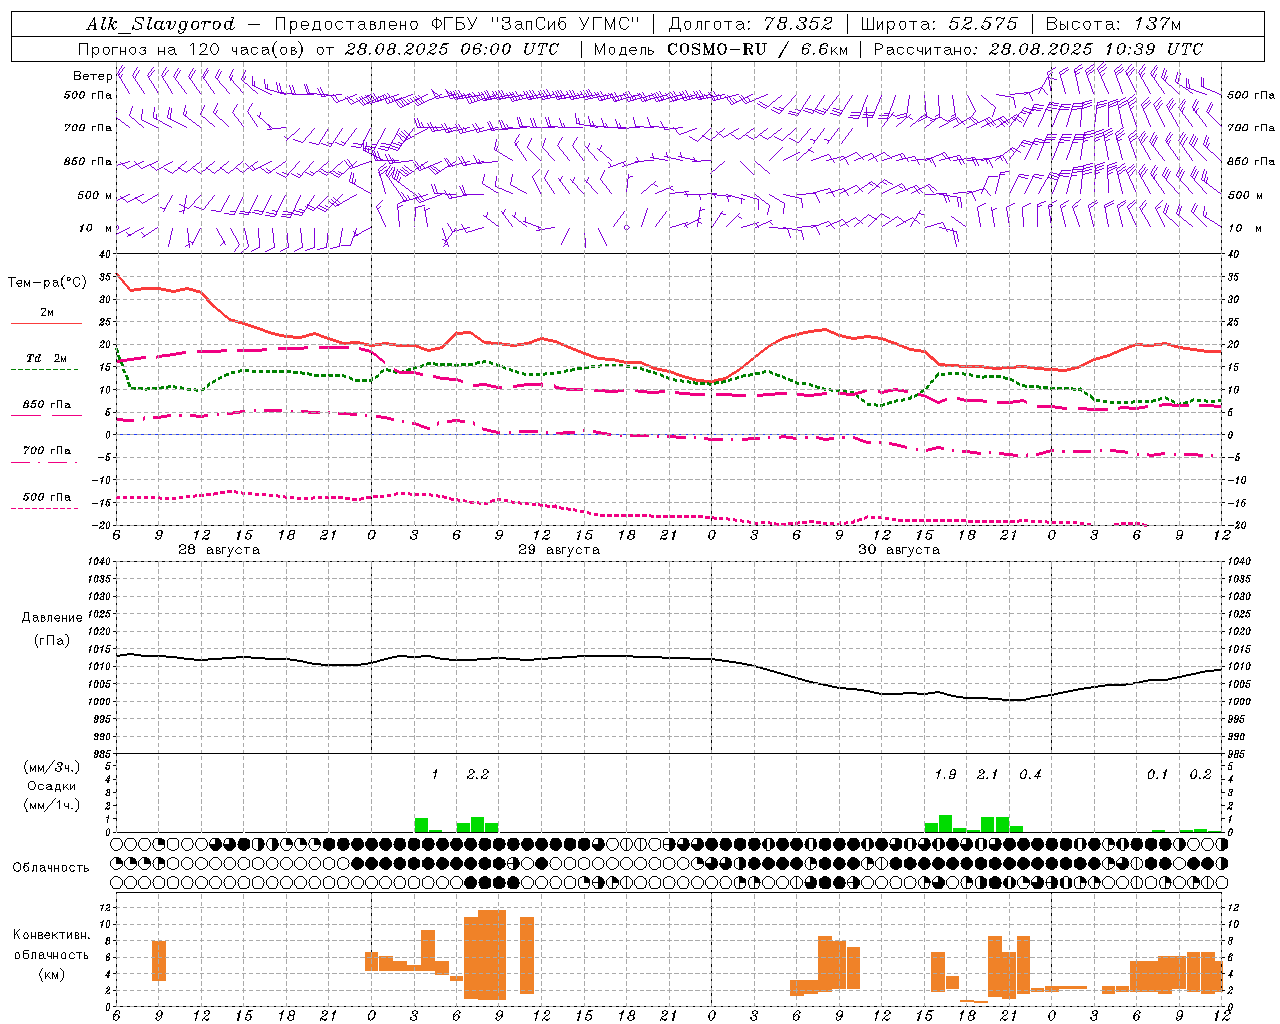
Task: Click the Осадки precipitation label
Action: tap(52, 786)
